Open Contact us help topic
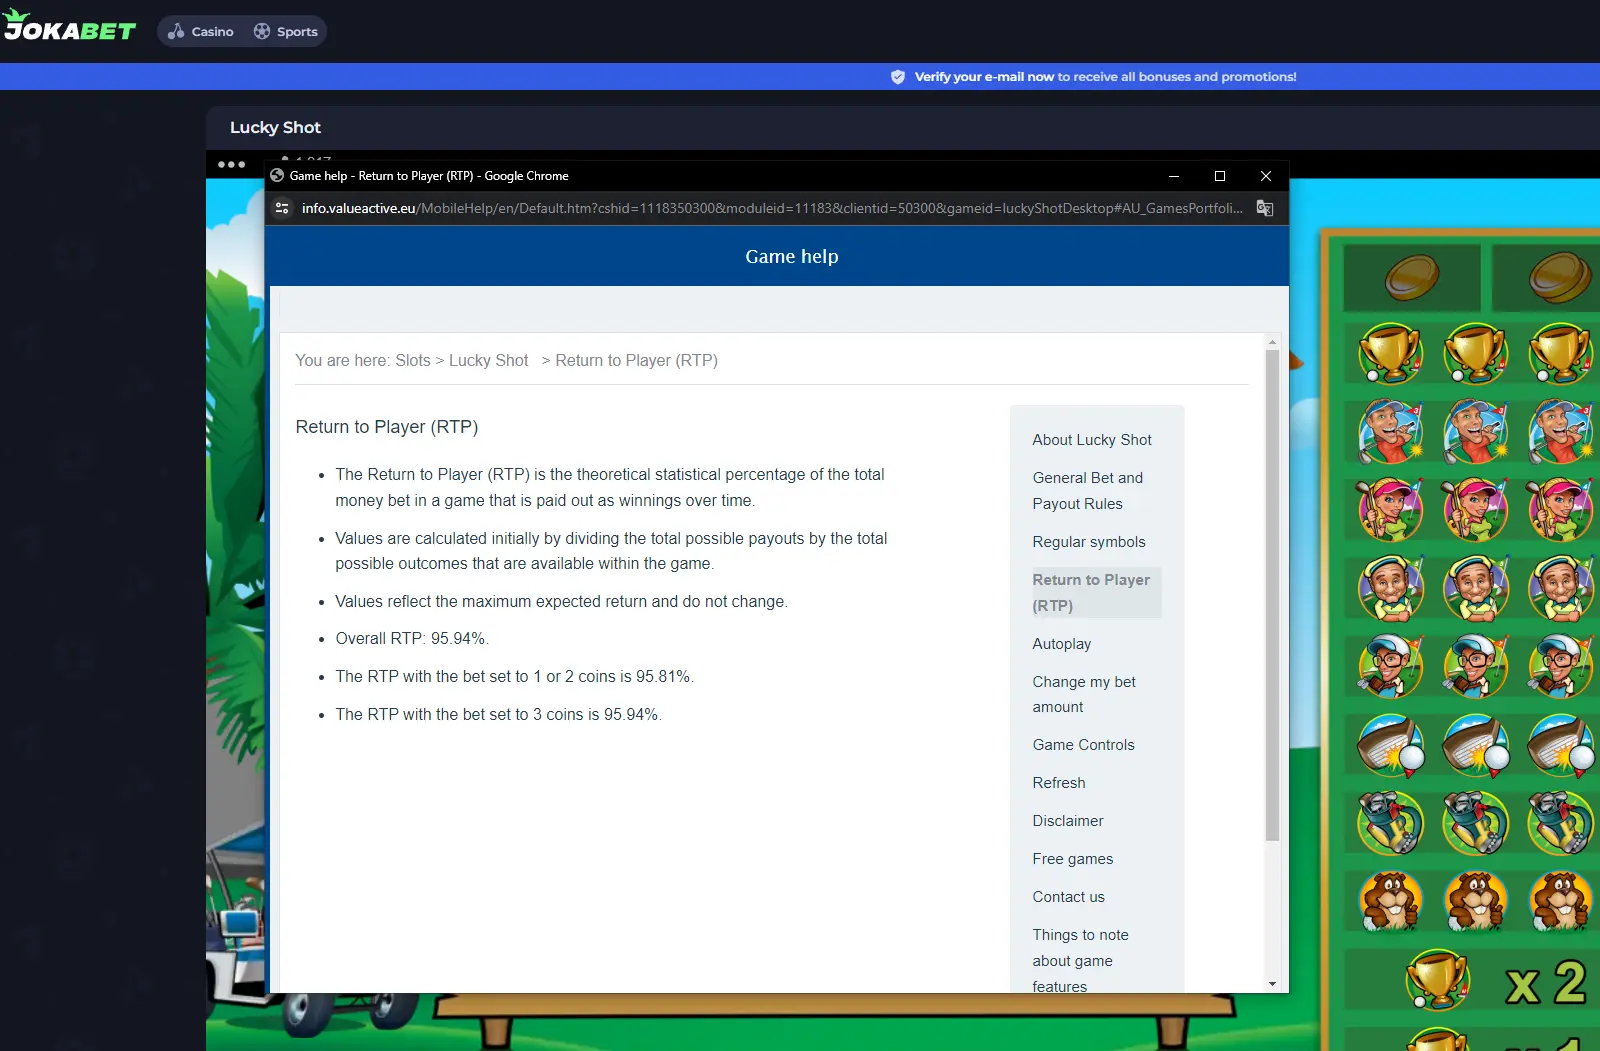Viewport: 1600px width, 1051px height. pos(1069,897)
